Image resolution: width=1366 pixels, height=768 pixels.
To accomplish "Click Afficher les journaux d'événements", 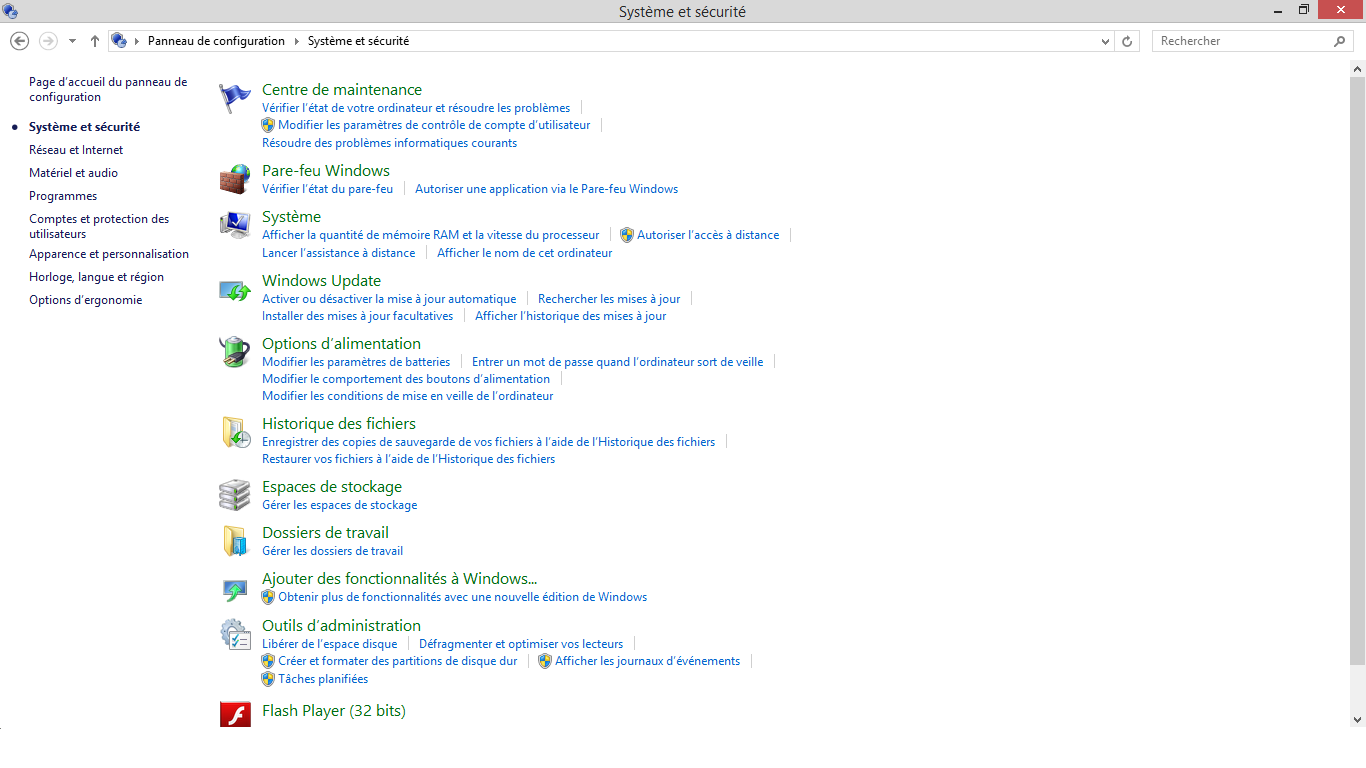I will (x=647, y=661).
